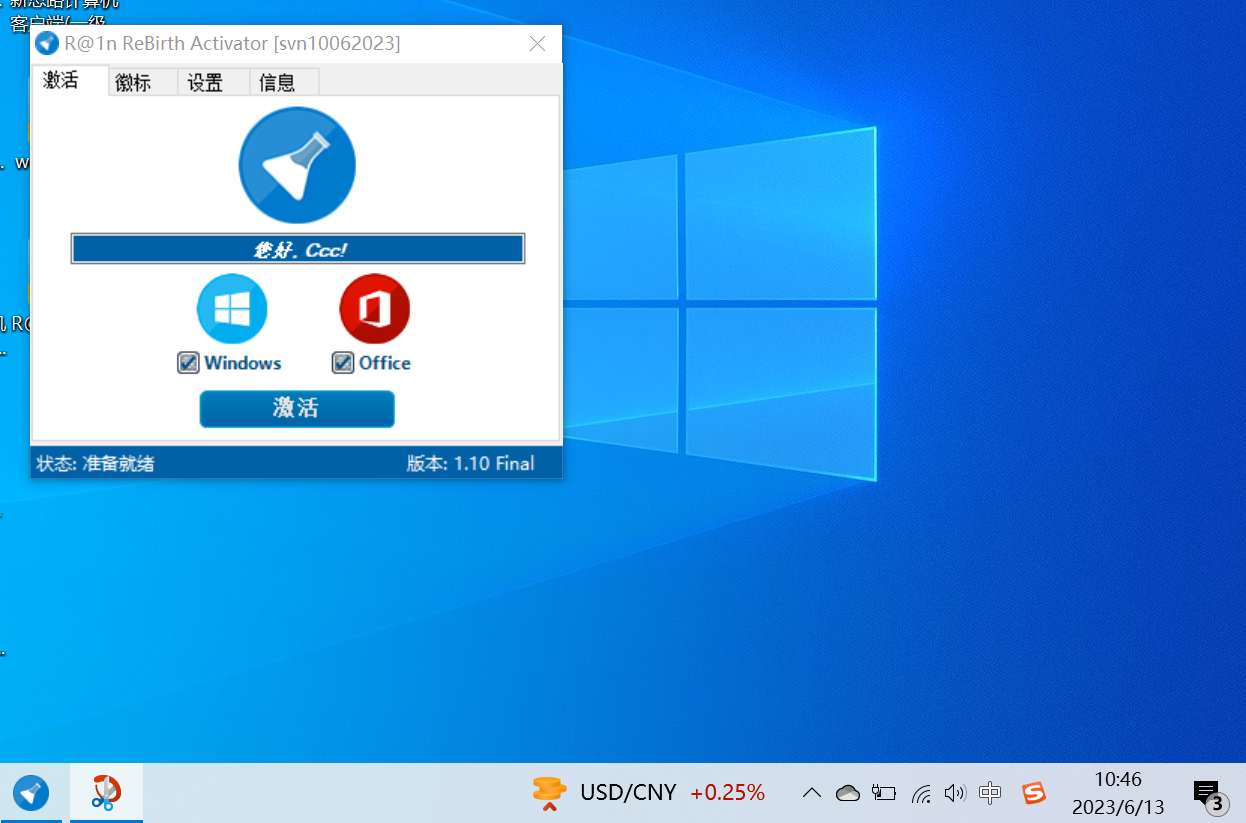Image resolution: width=1246 pixels, height=823 pixels.
Task: Uncheck the Office checkbox
Action: pyautogui.click(x=343, y=363)
